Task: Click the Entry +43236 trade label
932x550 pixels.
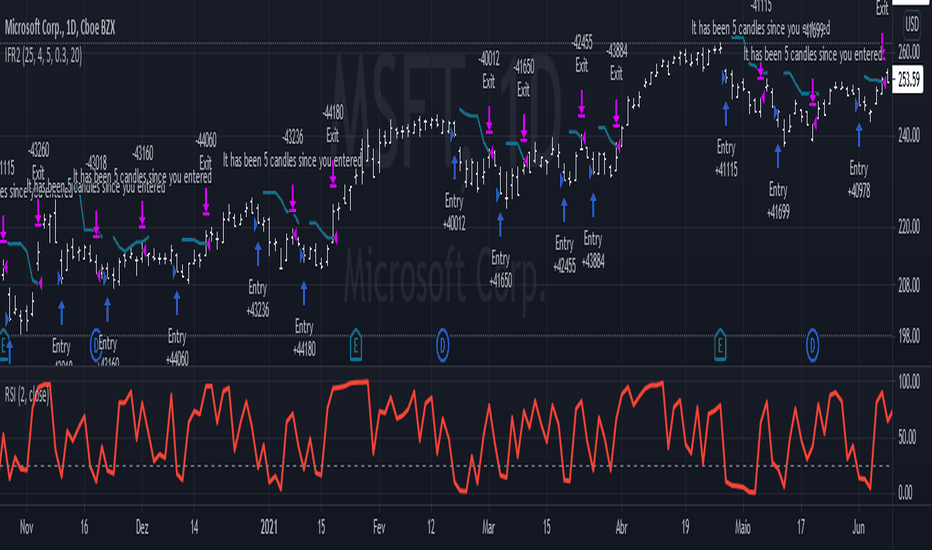Action: 257,299
